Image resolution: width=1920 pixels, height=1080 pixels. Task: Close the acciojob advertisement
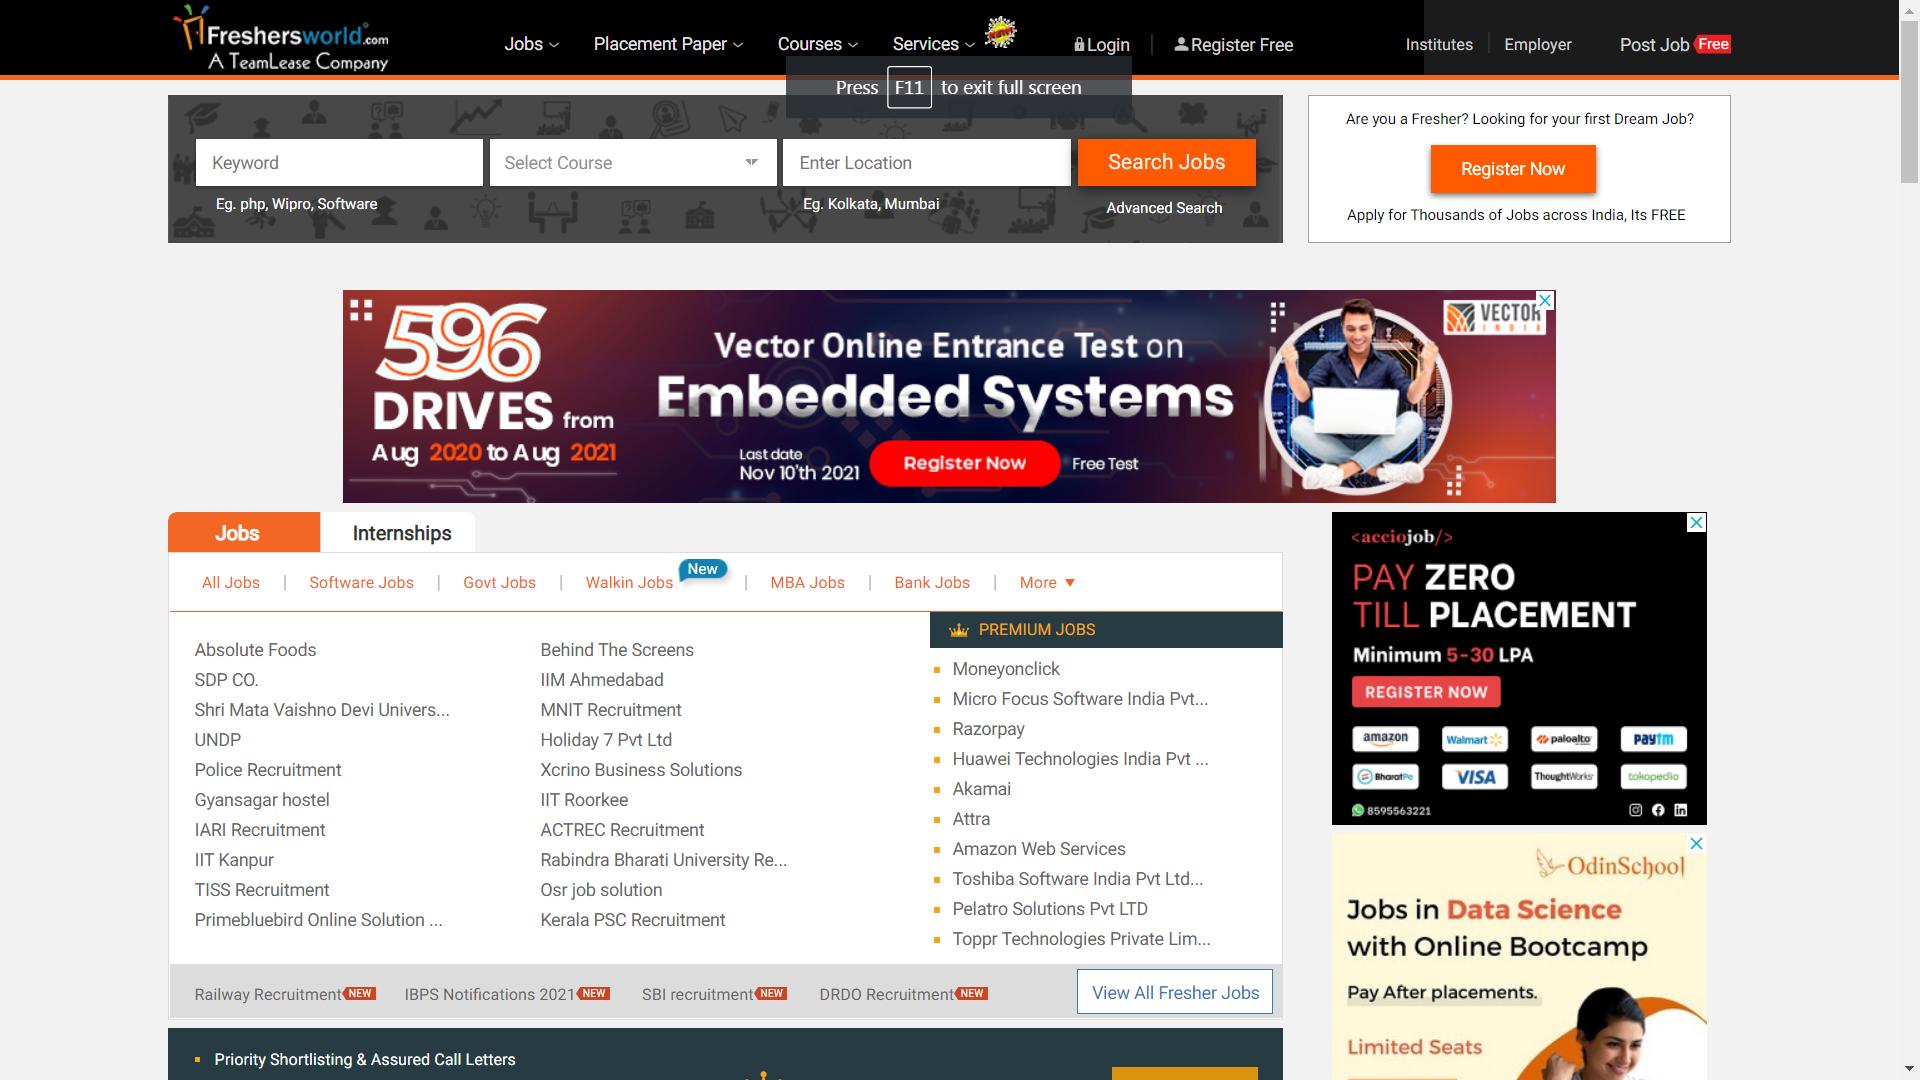[1696, 522]
